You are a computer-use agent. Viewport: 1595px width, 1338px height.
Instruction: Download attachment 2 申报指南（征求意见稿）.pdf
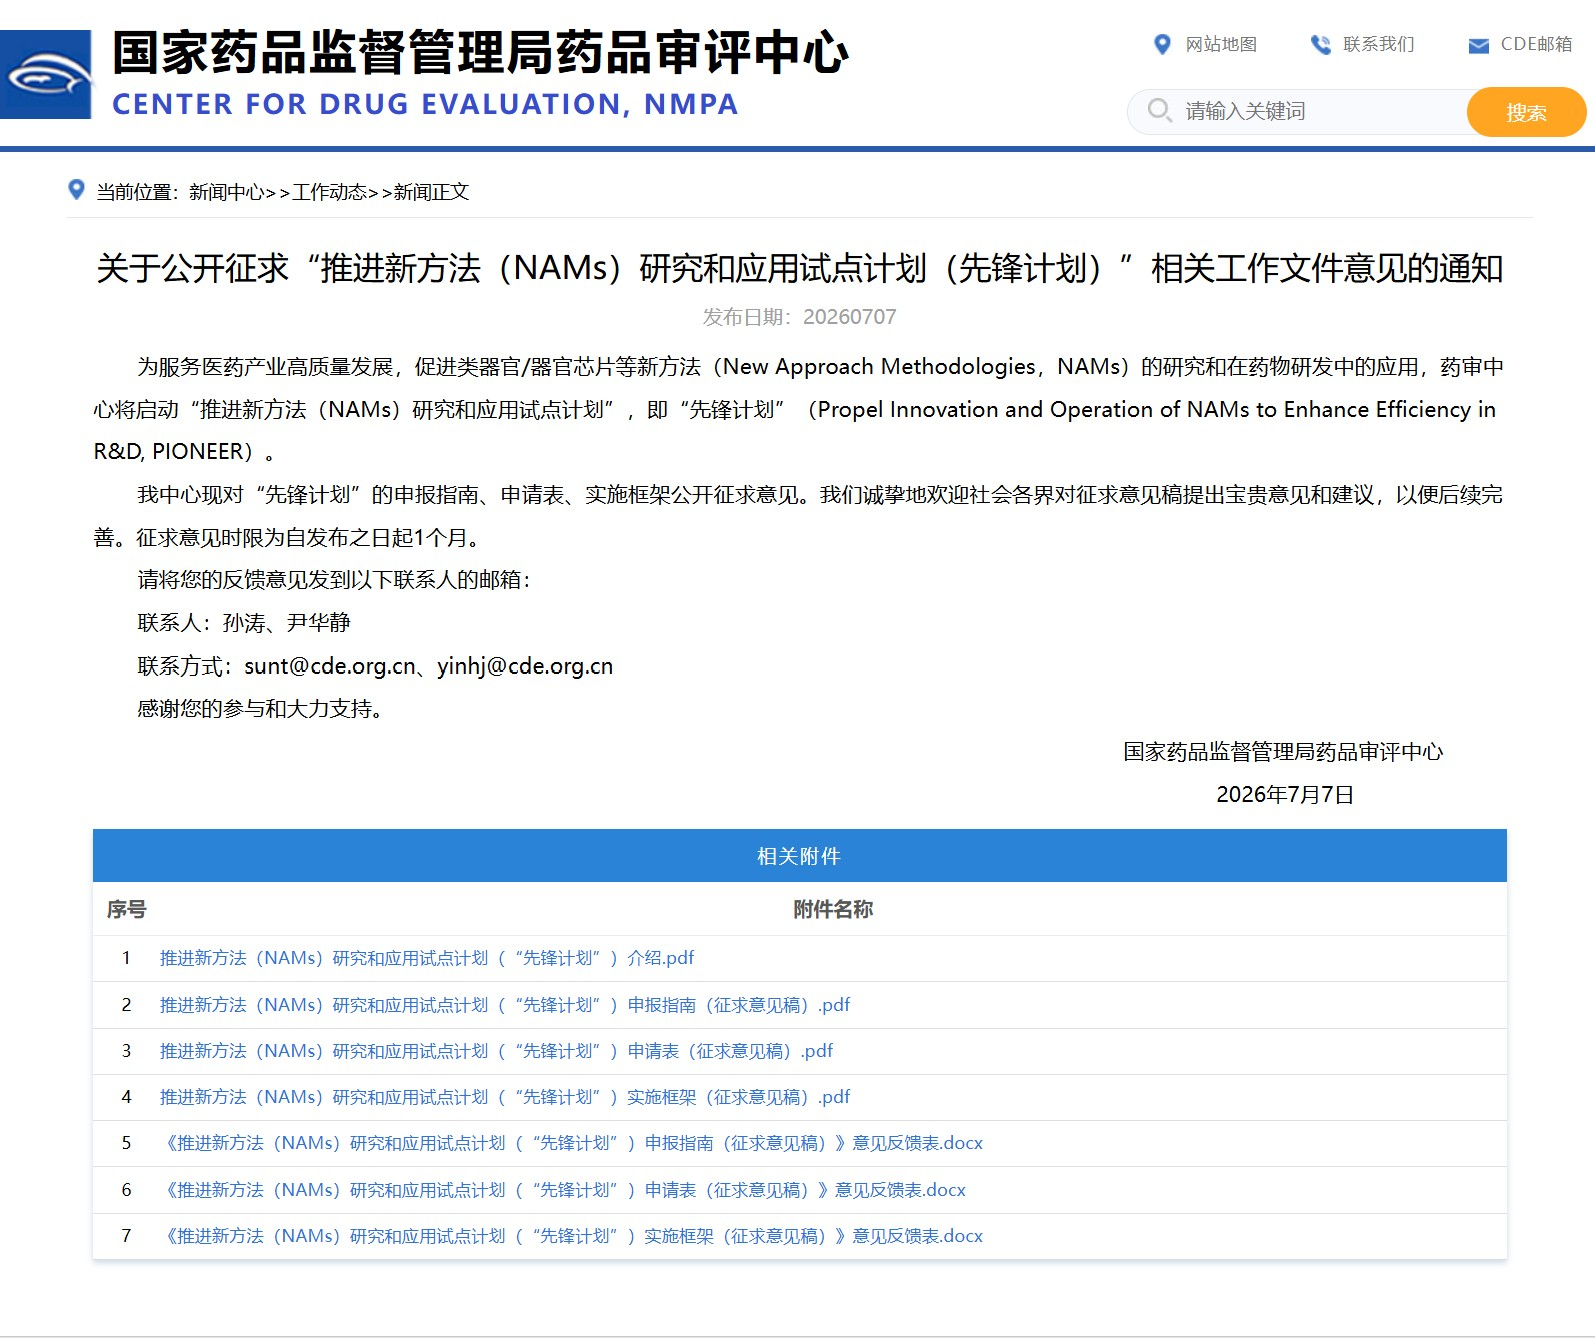pos(505,1005)
